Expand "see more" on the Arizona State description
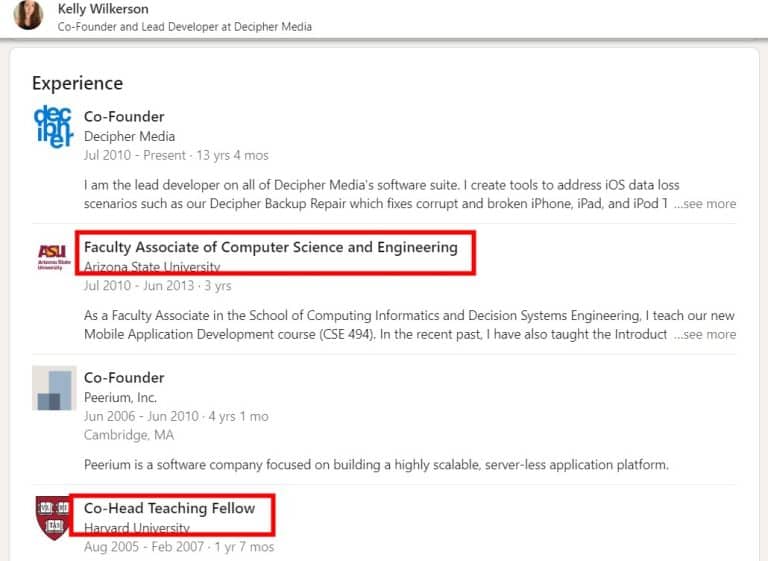 (705, 334)
